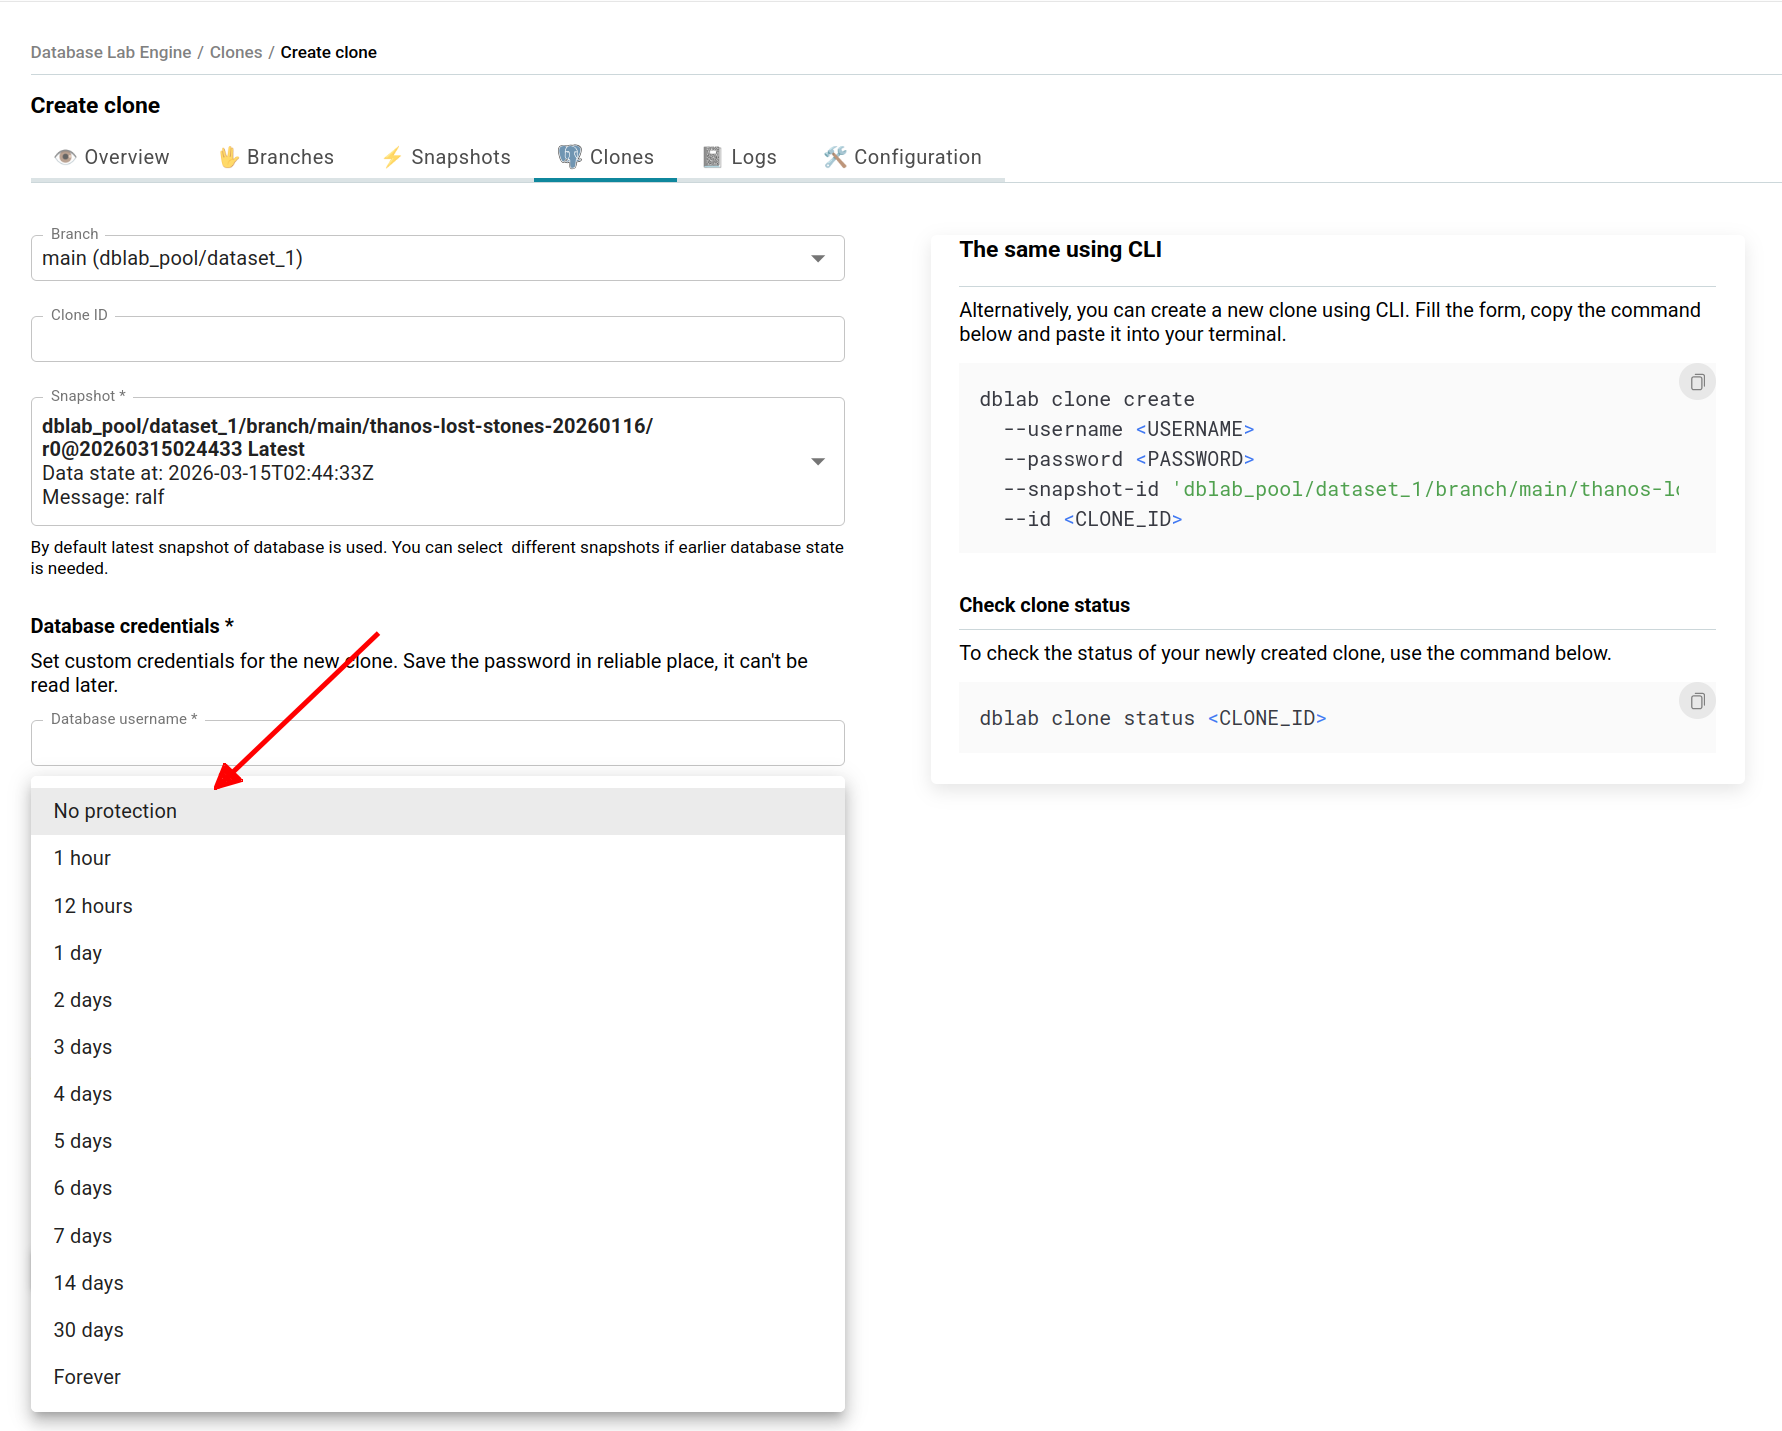Choose "30 days" protection duration
Viewport: 1782px width, 1431px height.
pyautogui.click(x=88, y=1330)
